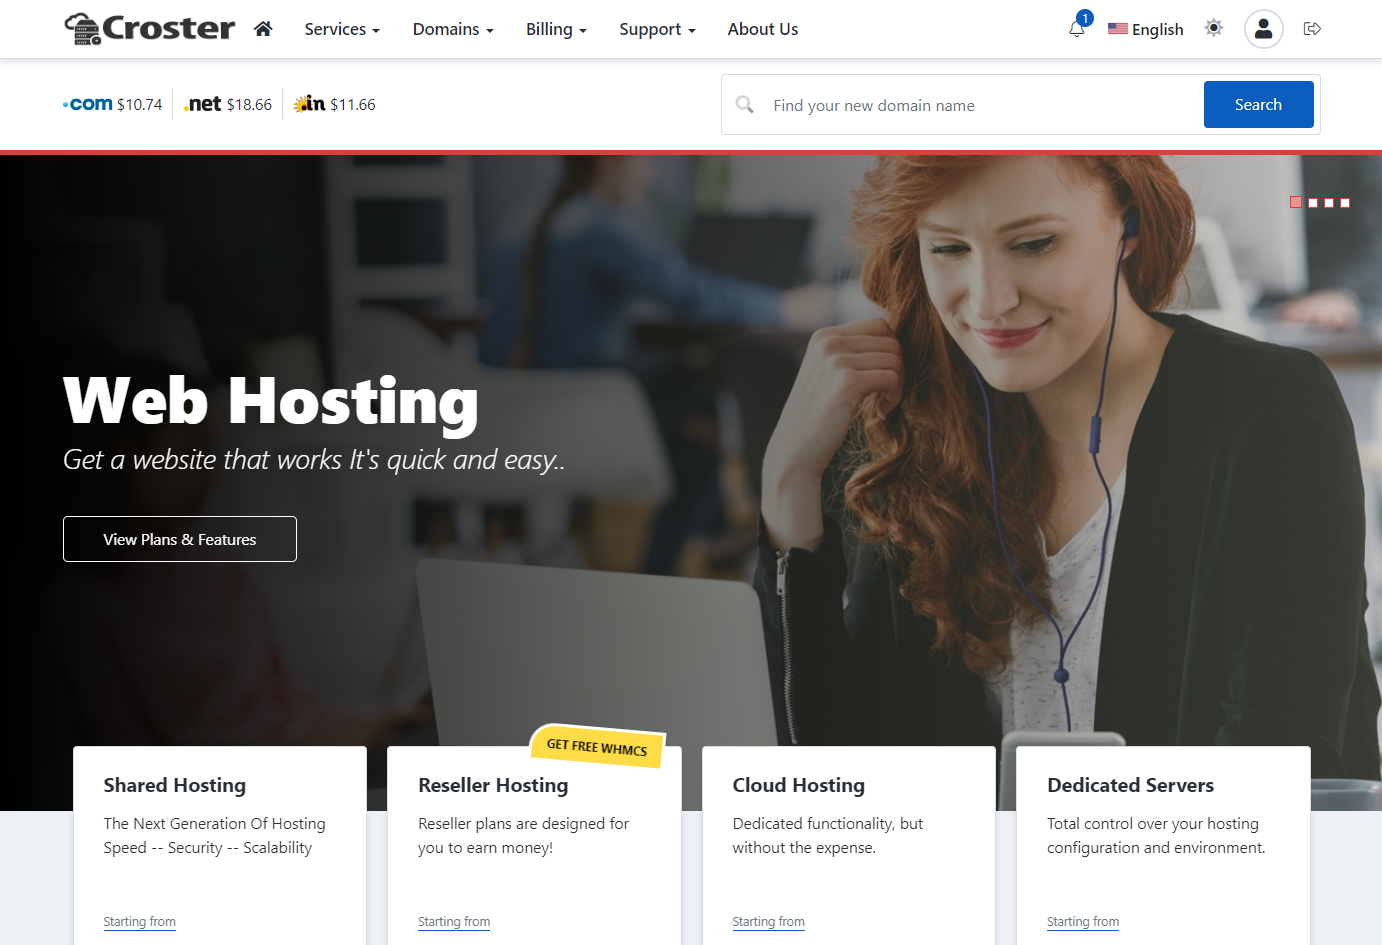Select the last slide indicator dot
The height and width of the screenshot is (945, 1382).
pos(1345,203)
